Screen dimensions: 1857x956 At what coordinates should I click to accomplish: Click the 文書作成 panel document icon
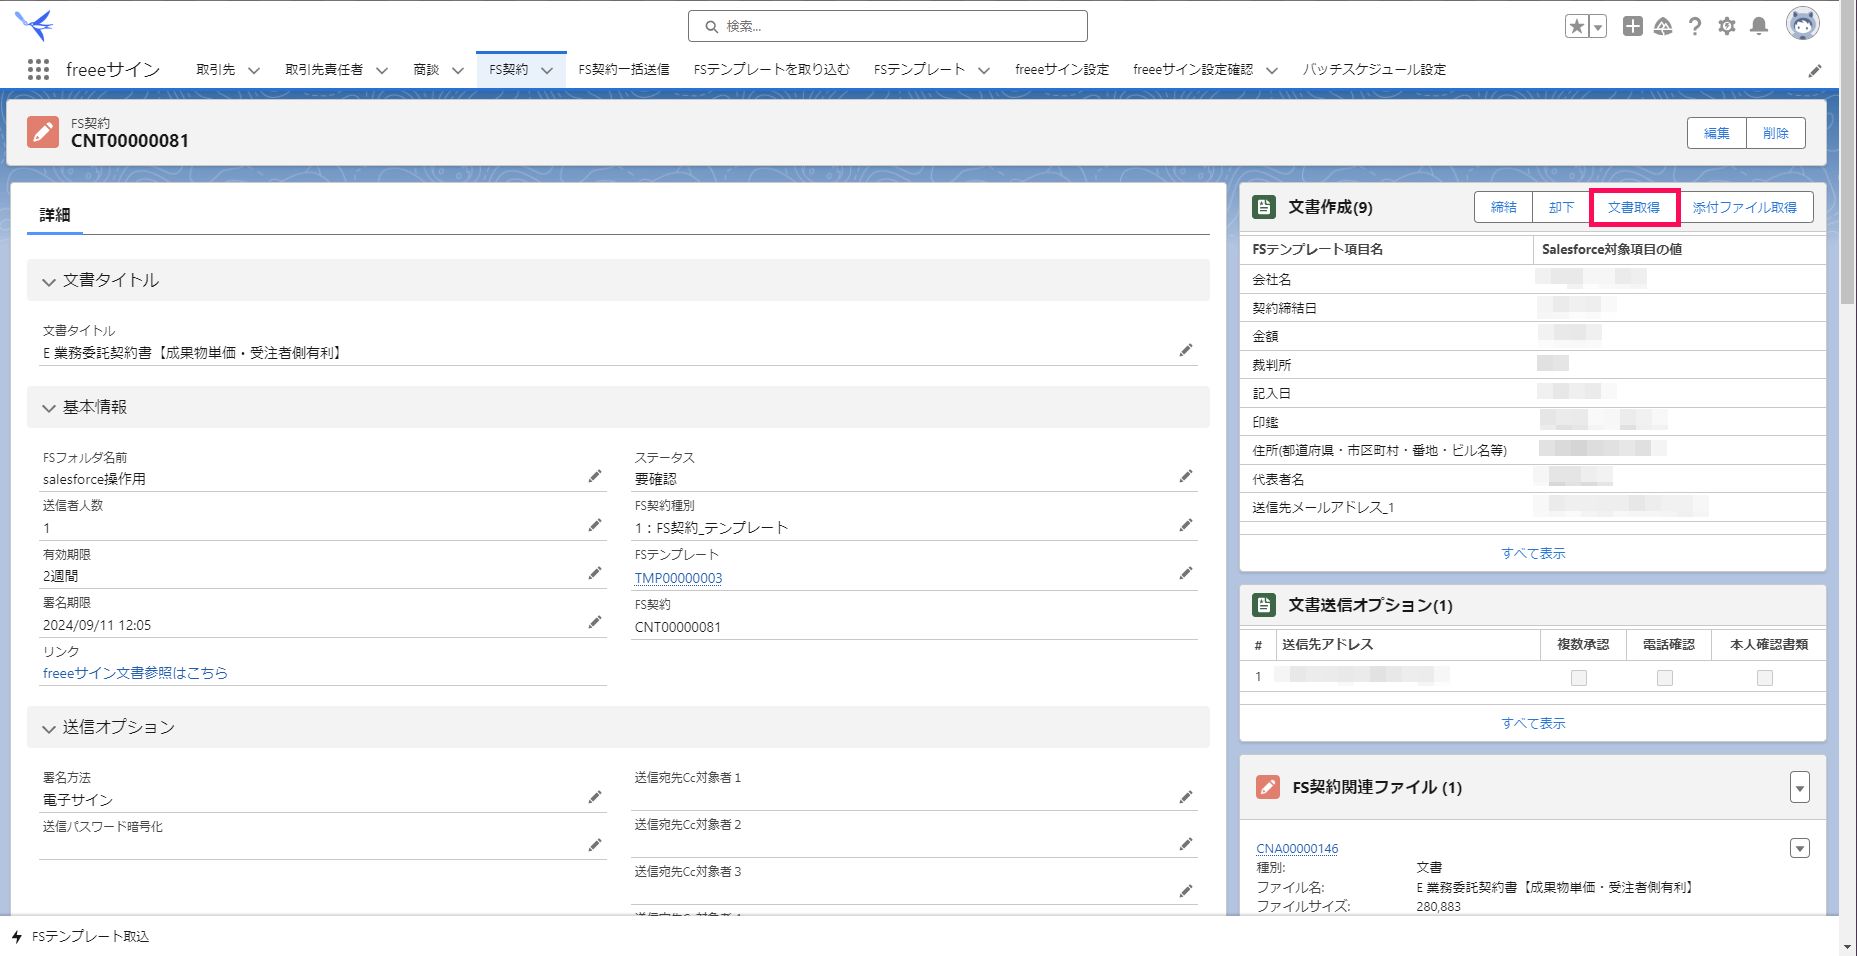1264,207
